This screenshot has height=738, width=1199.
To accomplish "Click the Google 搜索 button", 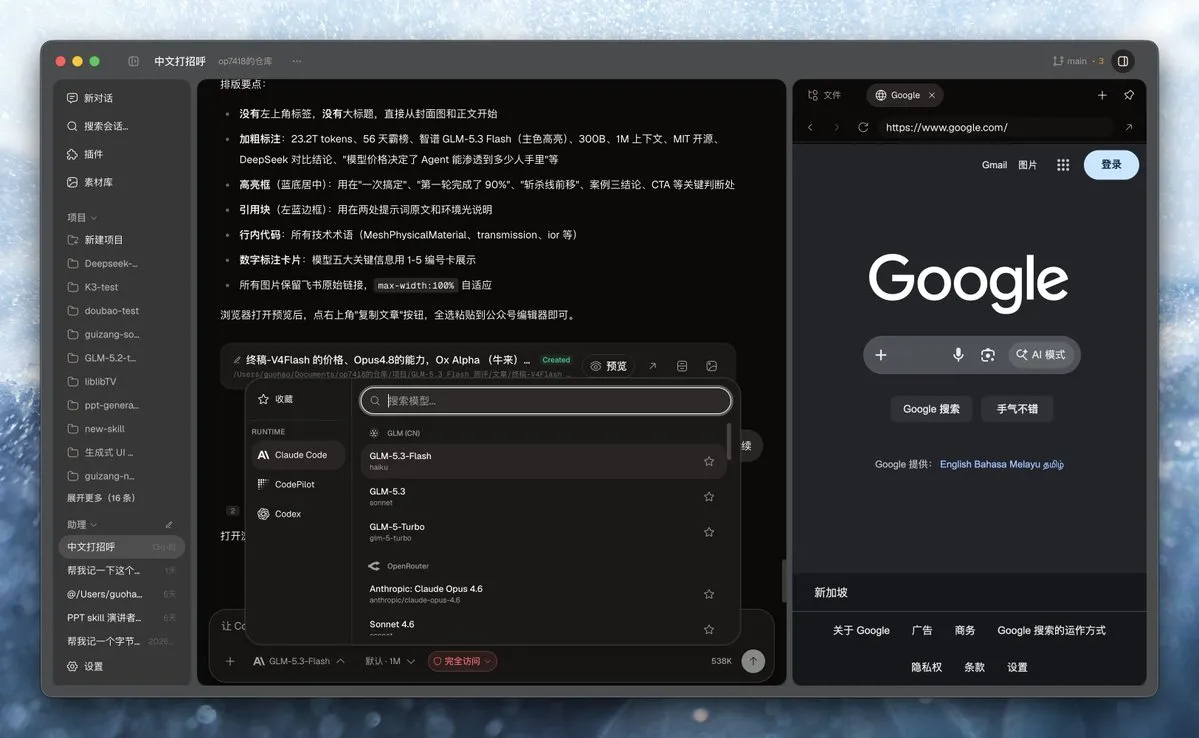I will 931,409.
